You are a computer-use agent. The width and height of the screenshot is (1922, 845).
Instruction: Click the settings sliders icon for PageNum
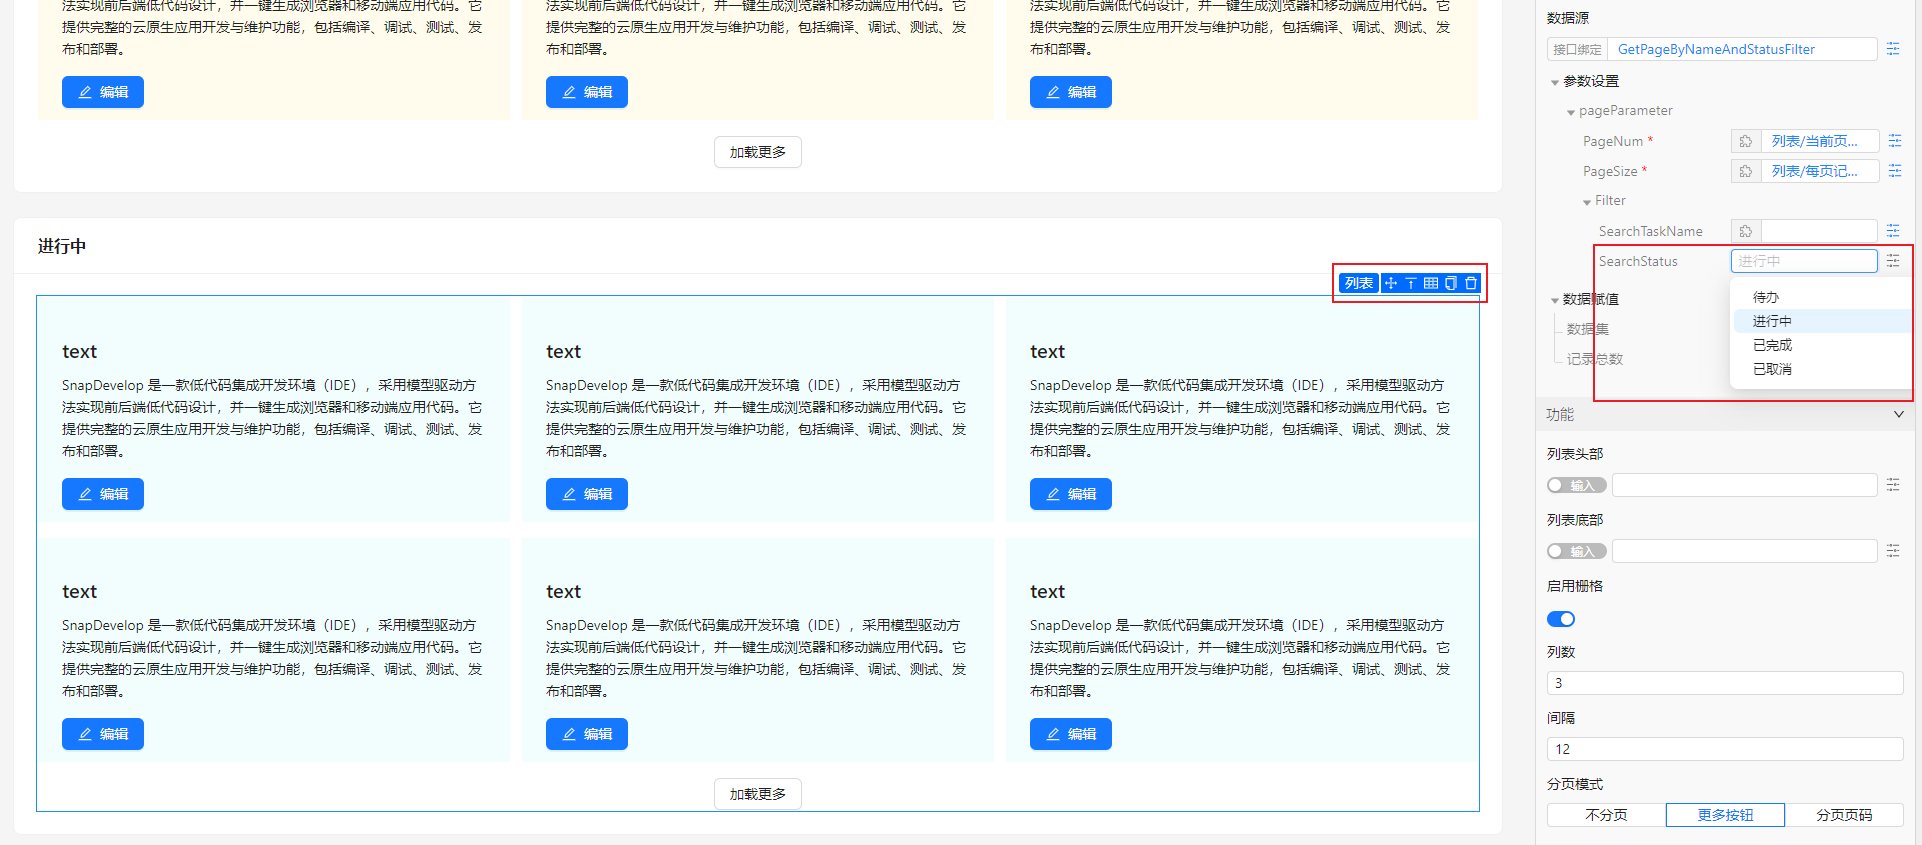(1894, 141)
